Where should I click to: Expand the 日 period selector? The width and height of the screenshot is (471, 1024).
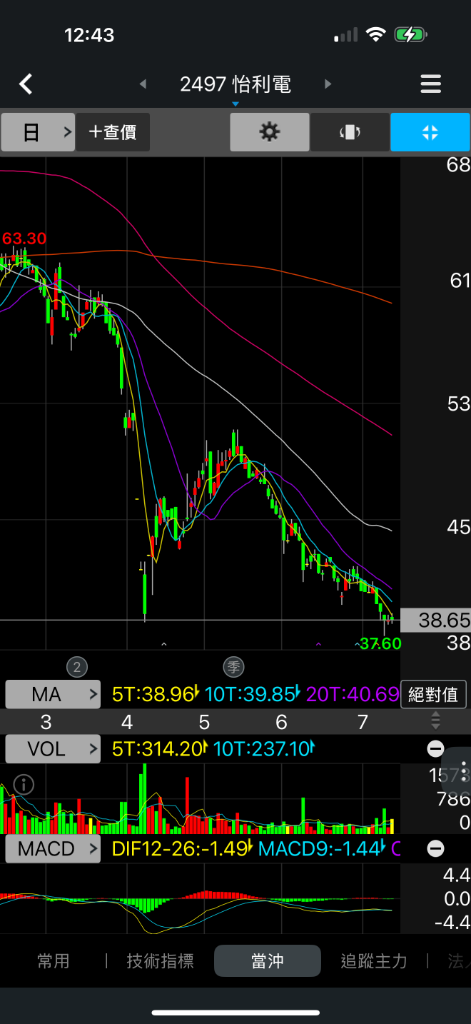click(38, 133)
